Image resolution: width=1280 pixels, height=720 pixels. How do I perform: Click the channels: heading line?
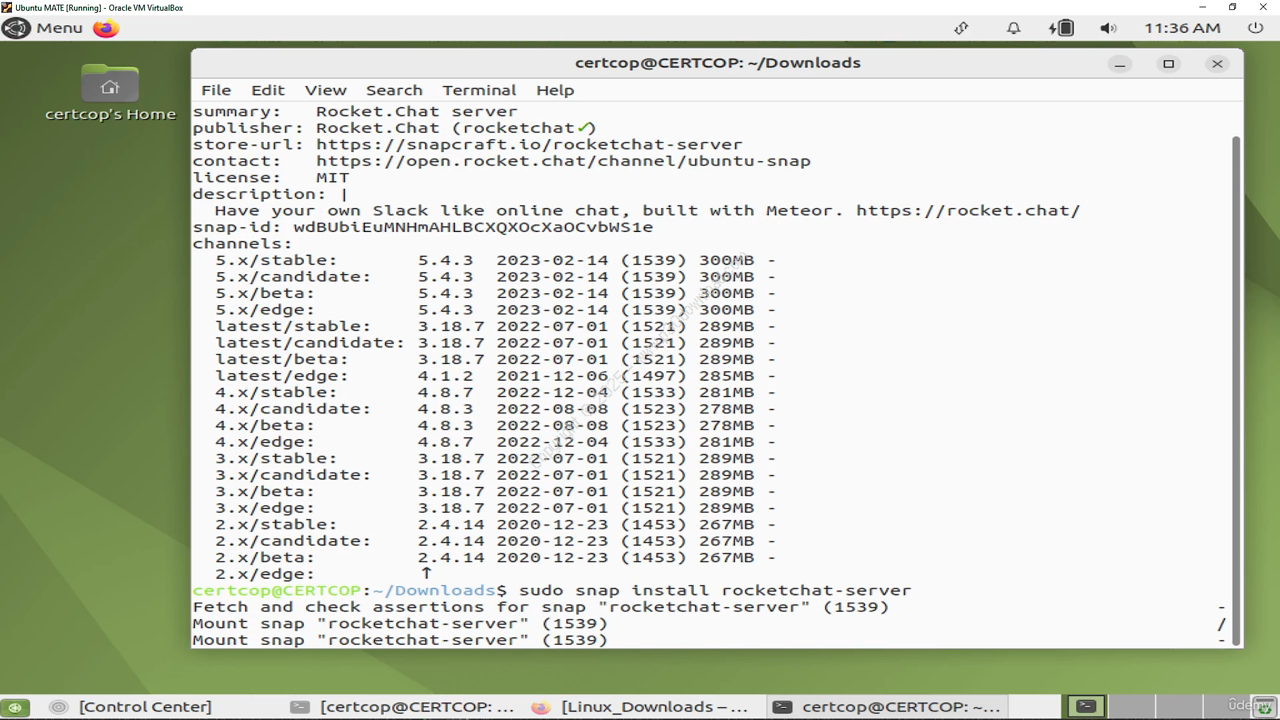(242, 244)
